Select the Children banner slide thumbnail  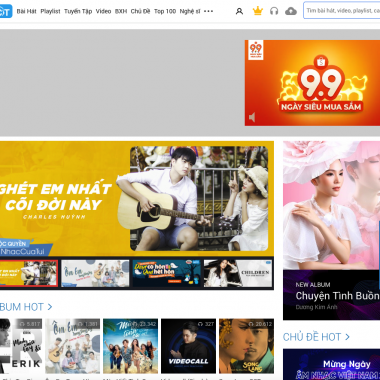238,273
